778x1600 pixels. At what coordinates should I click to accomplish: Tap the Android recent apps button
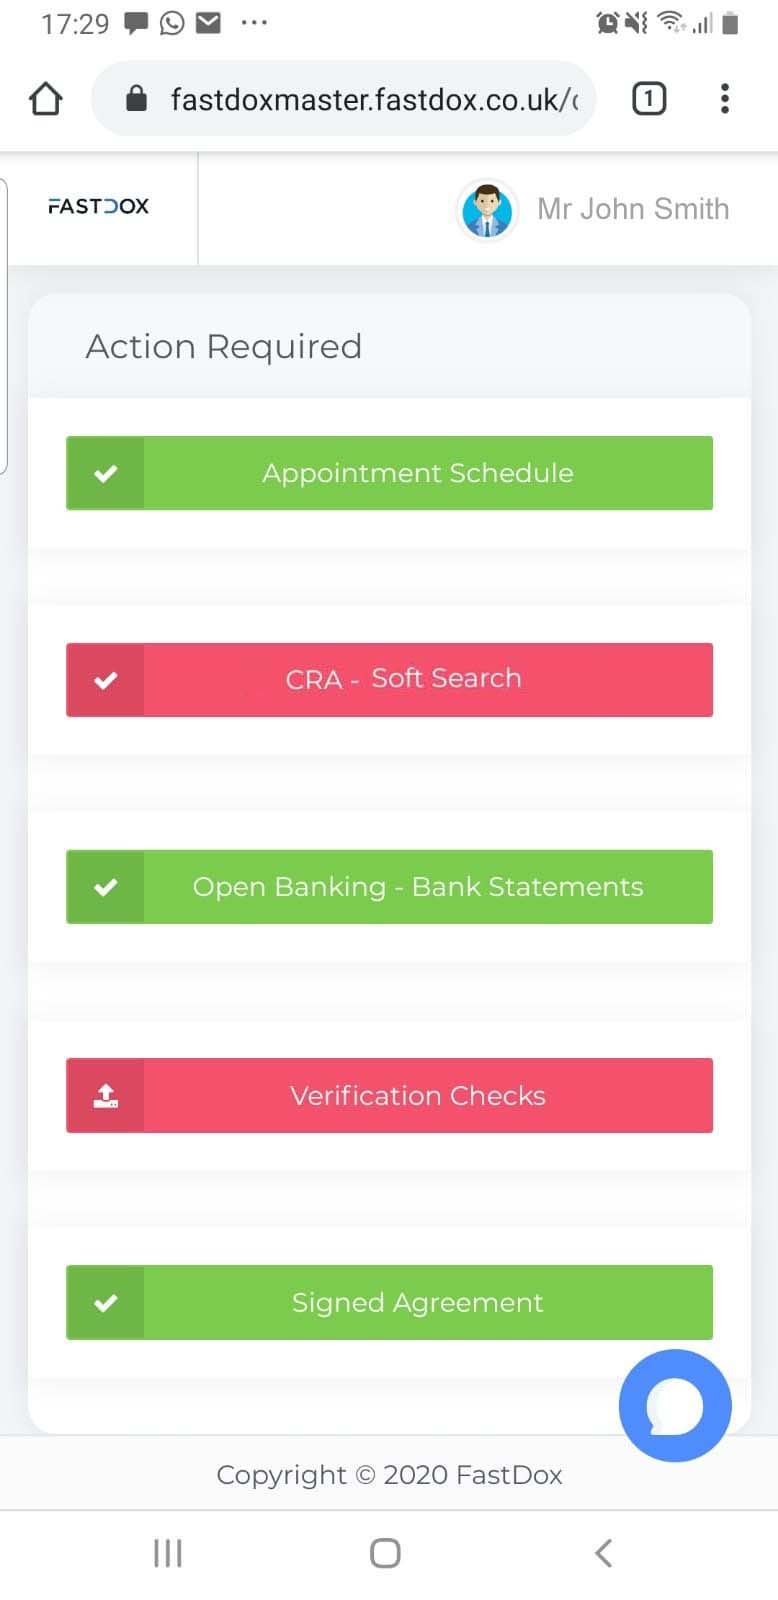pyautogui.click(x=167, y=1553)
